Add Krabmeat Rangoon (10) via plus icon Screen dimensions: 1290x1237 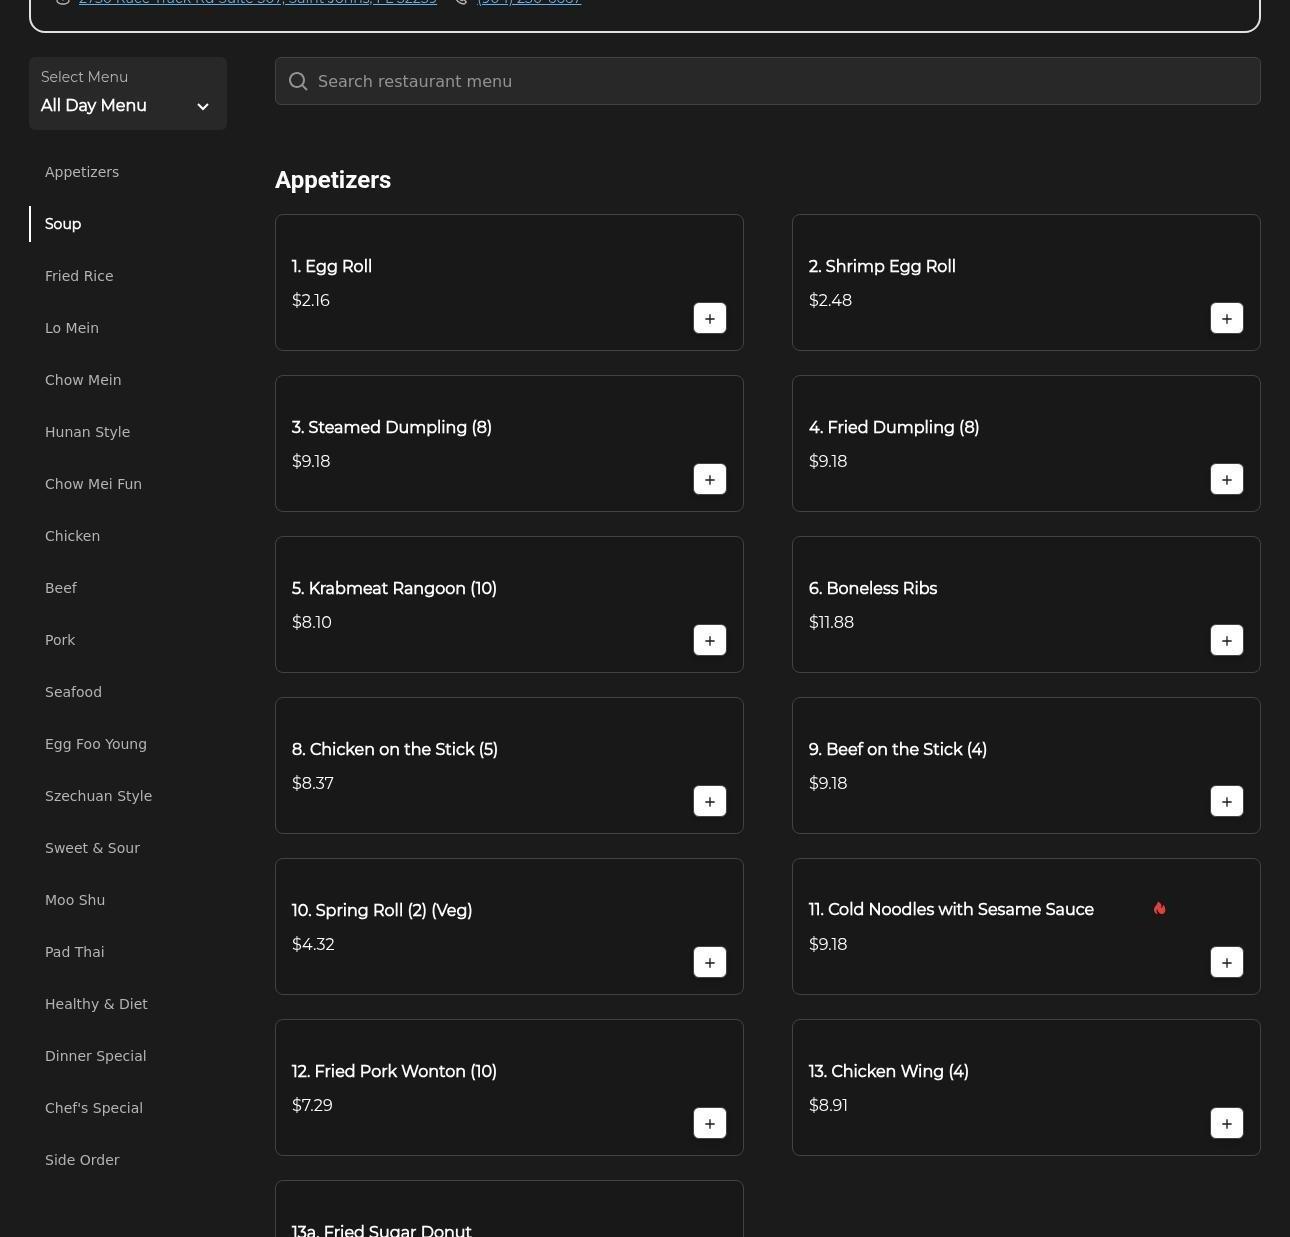[709, 640]
